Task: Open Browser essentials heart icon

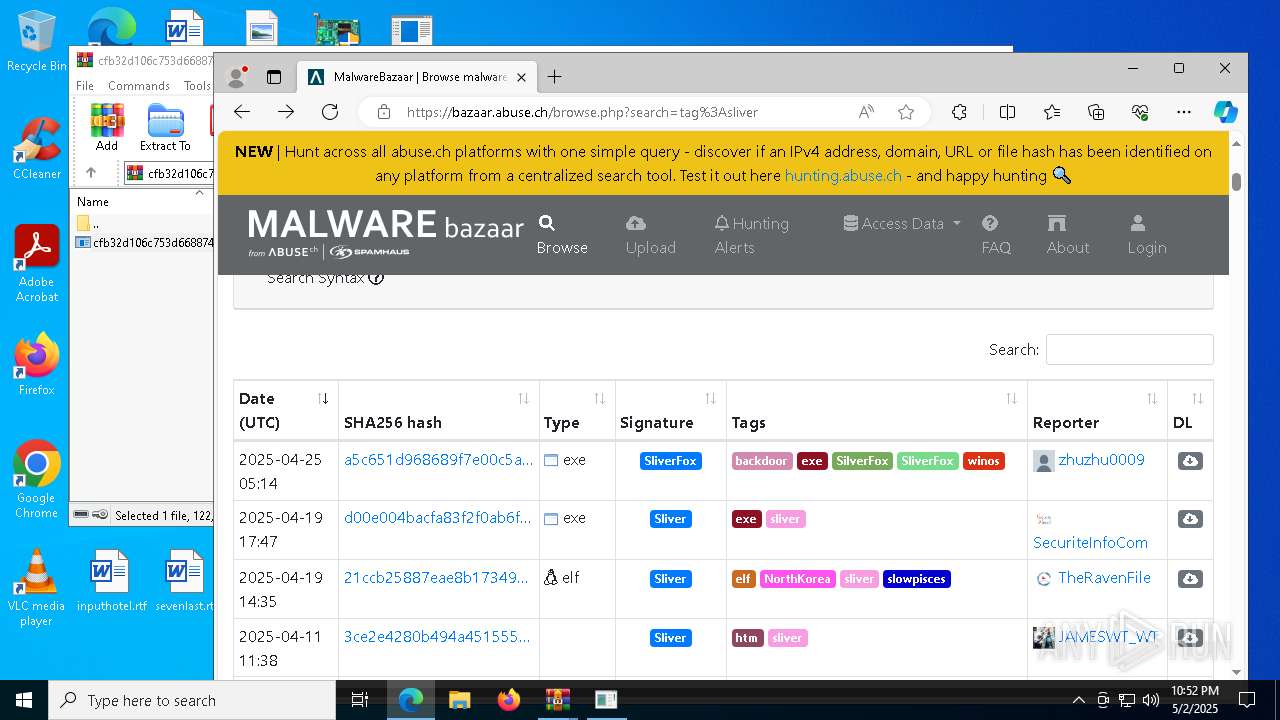Action: (1140, 112)
